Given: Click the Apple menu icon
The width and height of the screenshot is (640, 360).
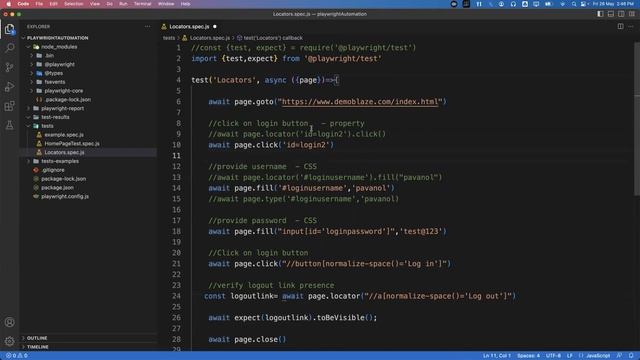Looking at the screenshot, I should tap(8, 4).
